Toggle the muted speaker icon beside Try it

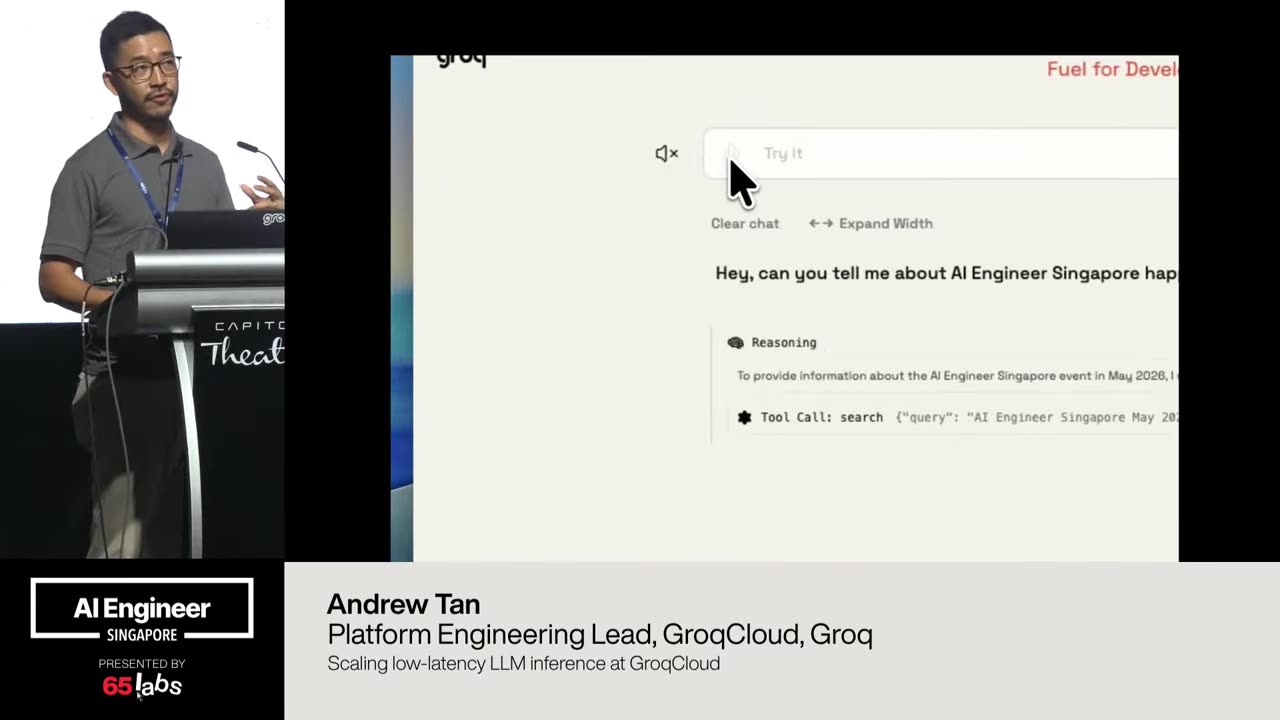point(667,153)
